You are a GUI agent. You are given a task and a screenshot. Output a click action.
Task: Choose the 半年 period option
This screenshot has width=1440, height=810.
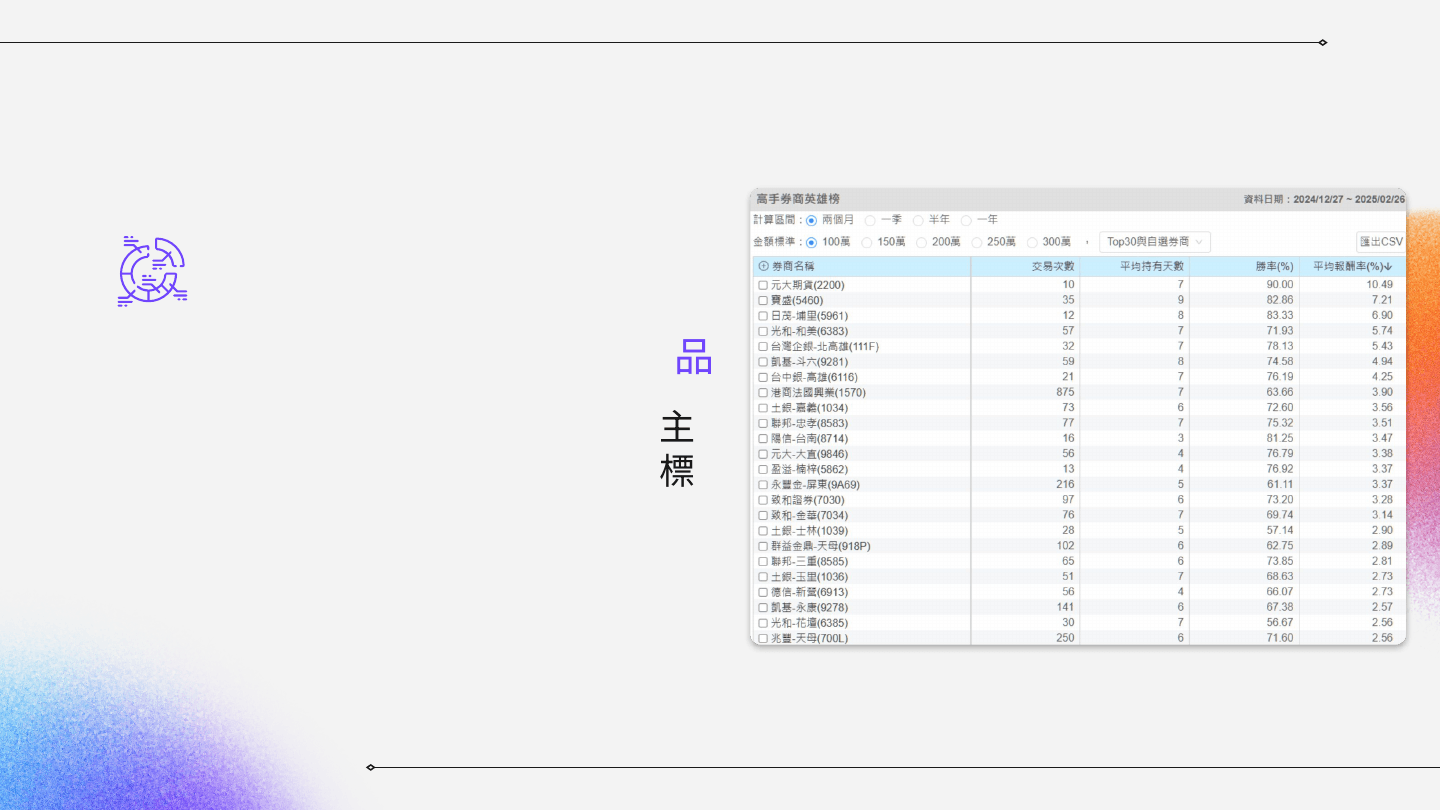(918, 220)
